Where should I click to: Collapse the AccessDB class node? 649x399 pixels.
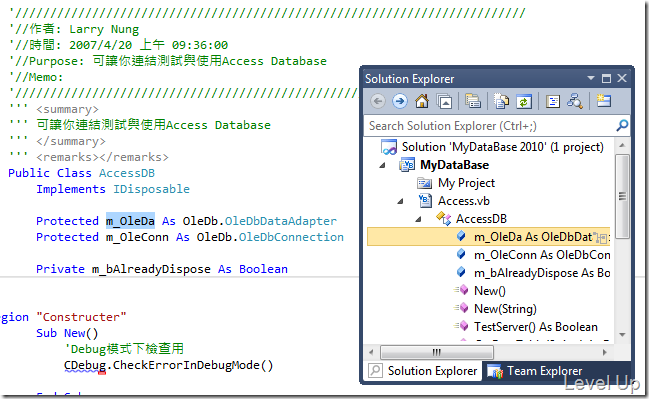pos(418,219)
